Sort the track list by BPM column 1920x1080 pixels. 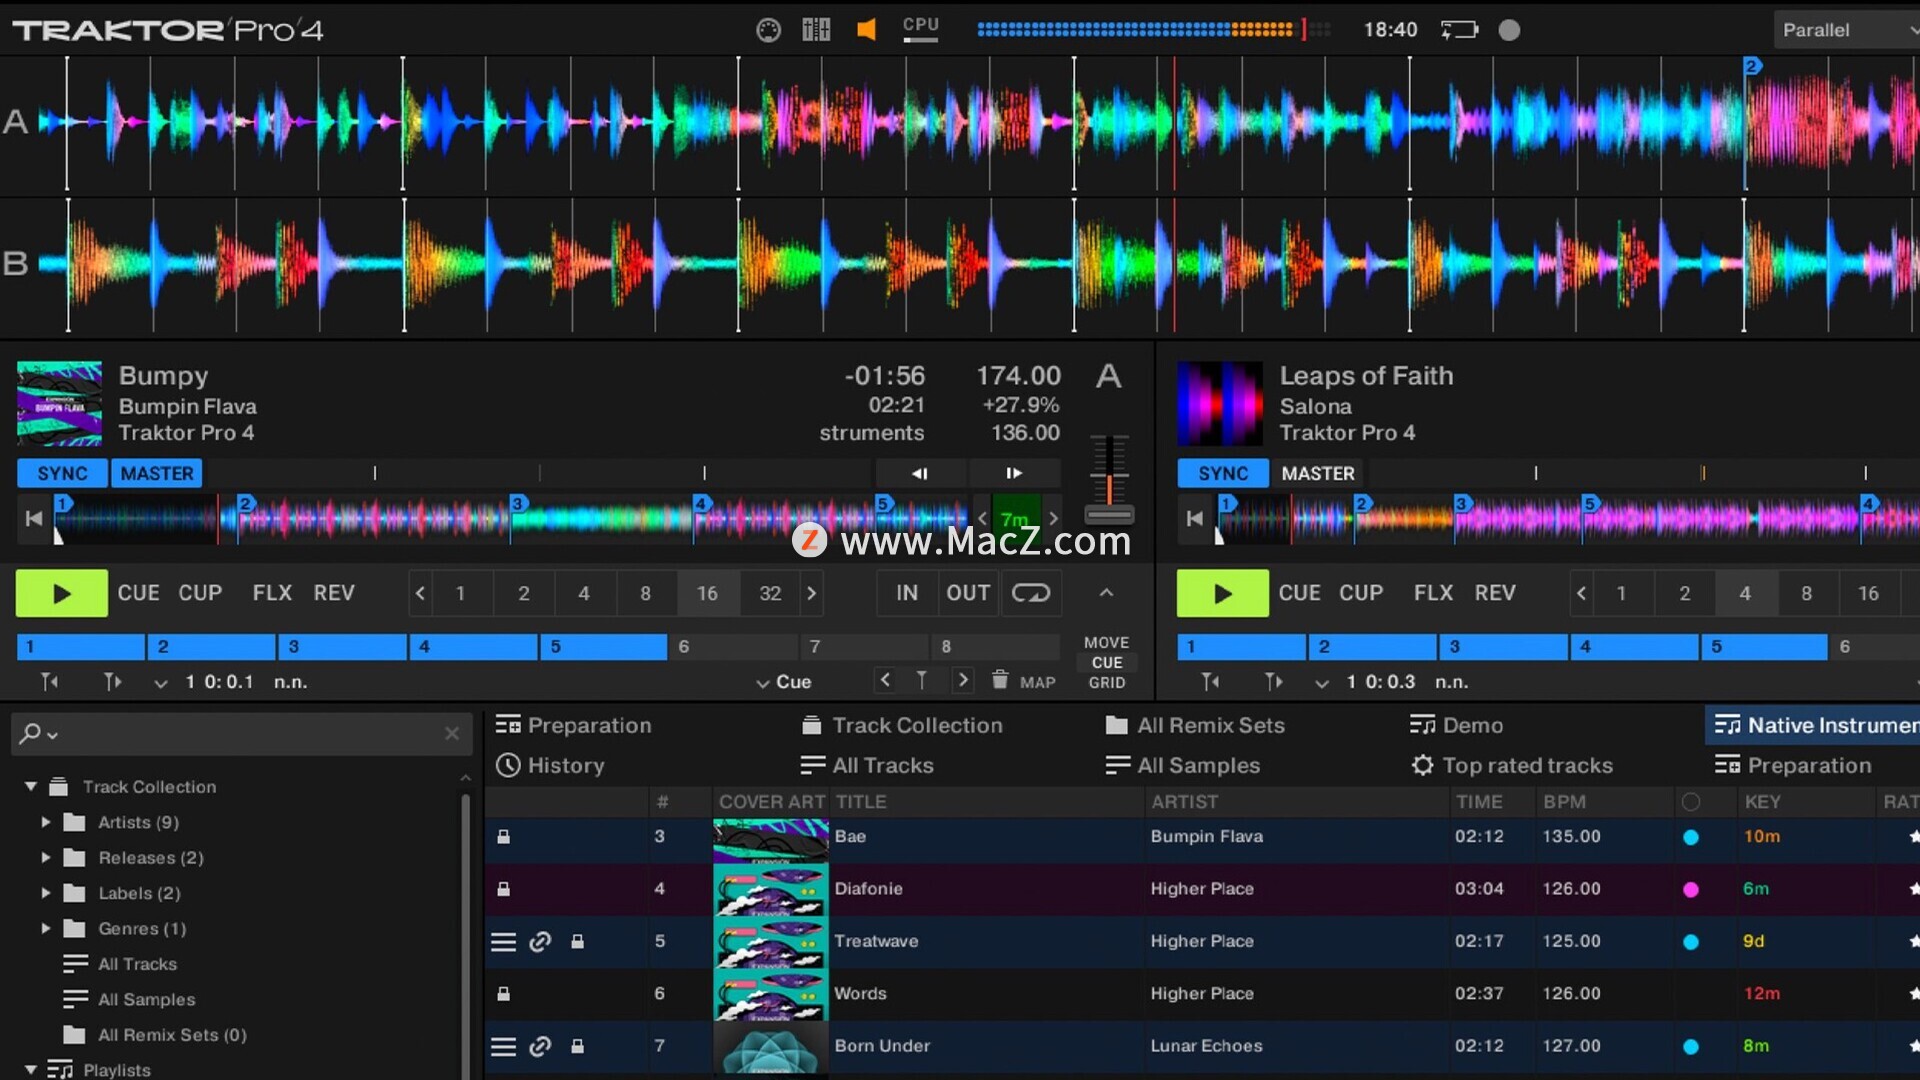coord(1564,802)
